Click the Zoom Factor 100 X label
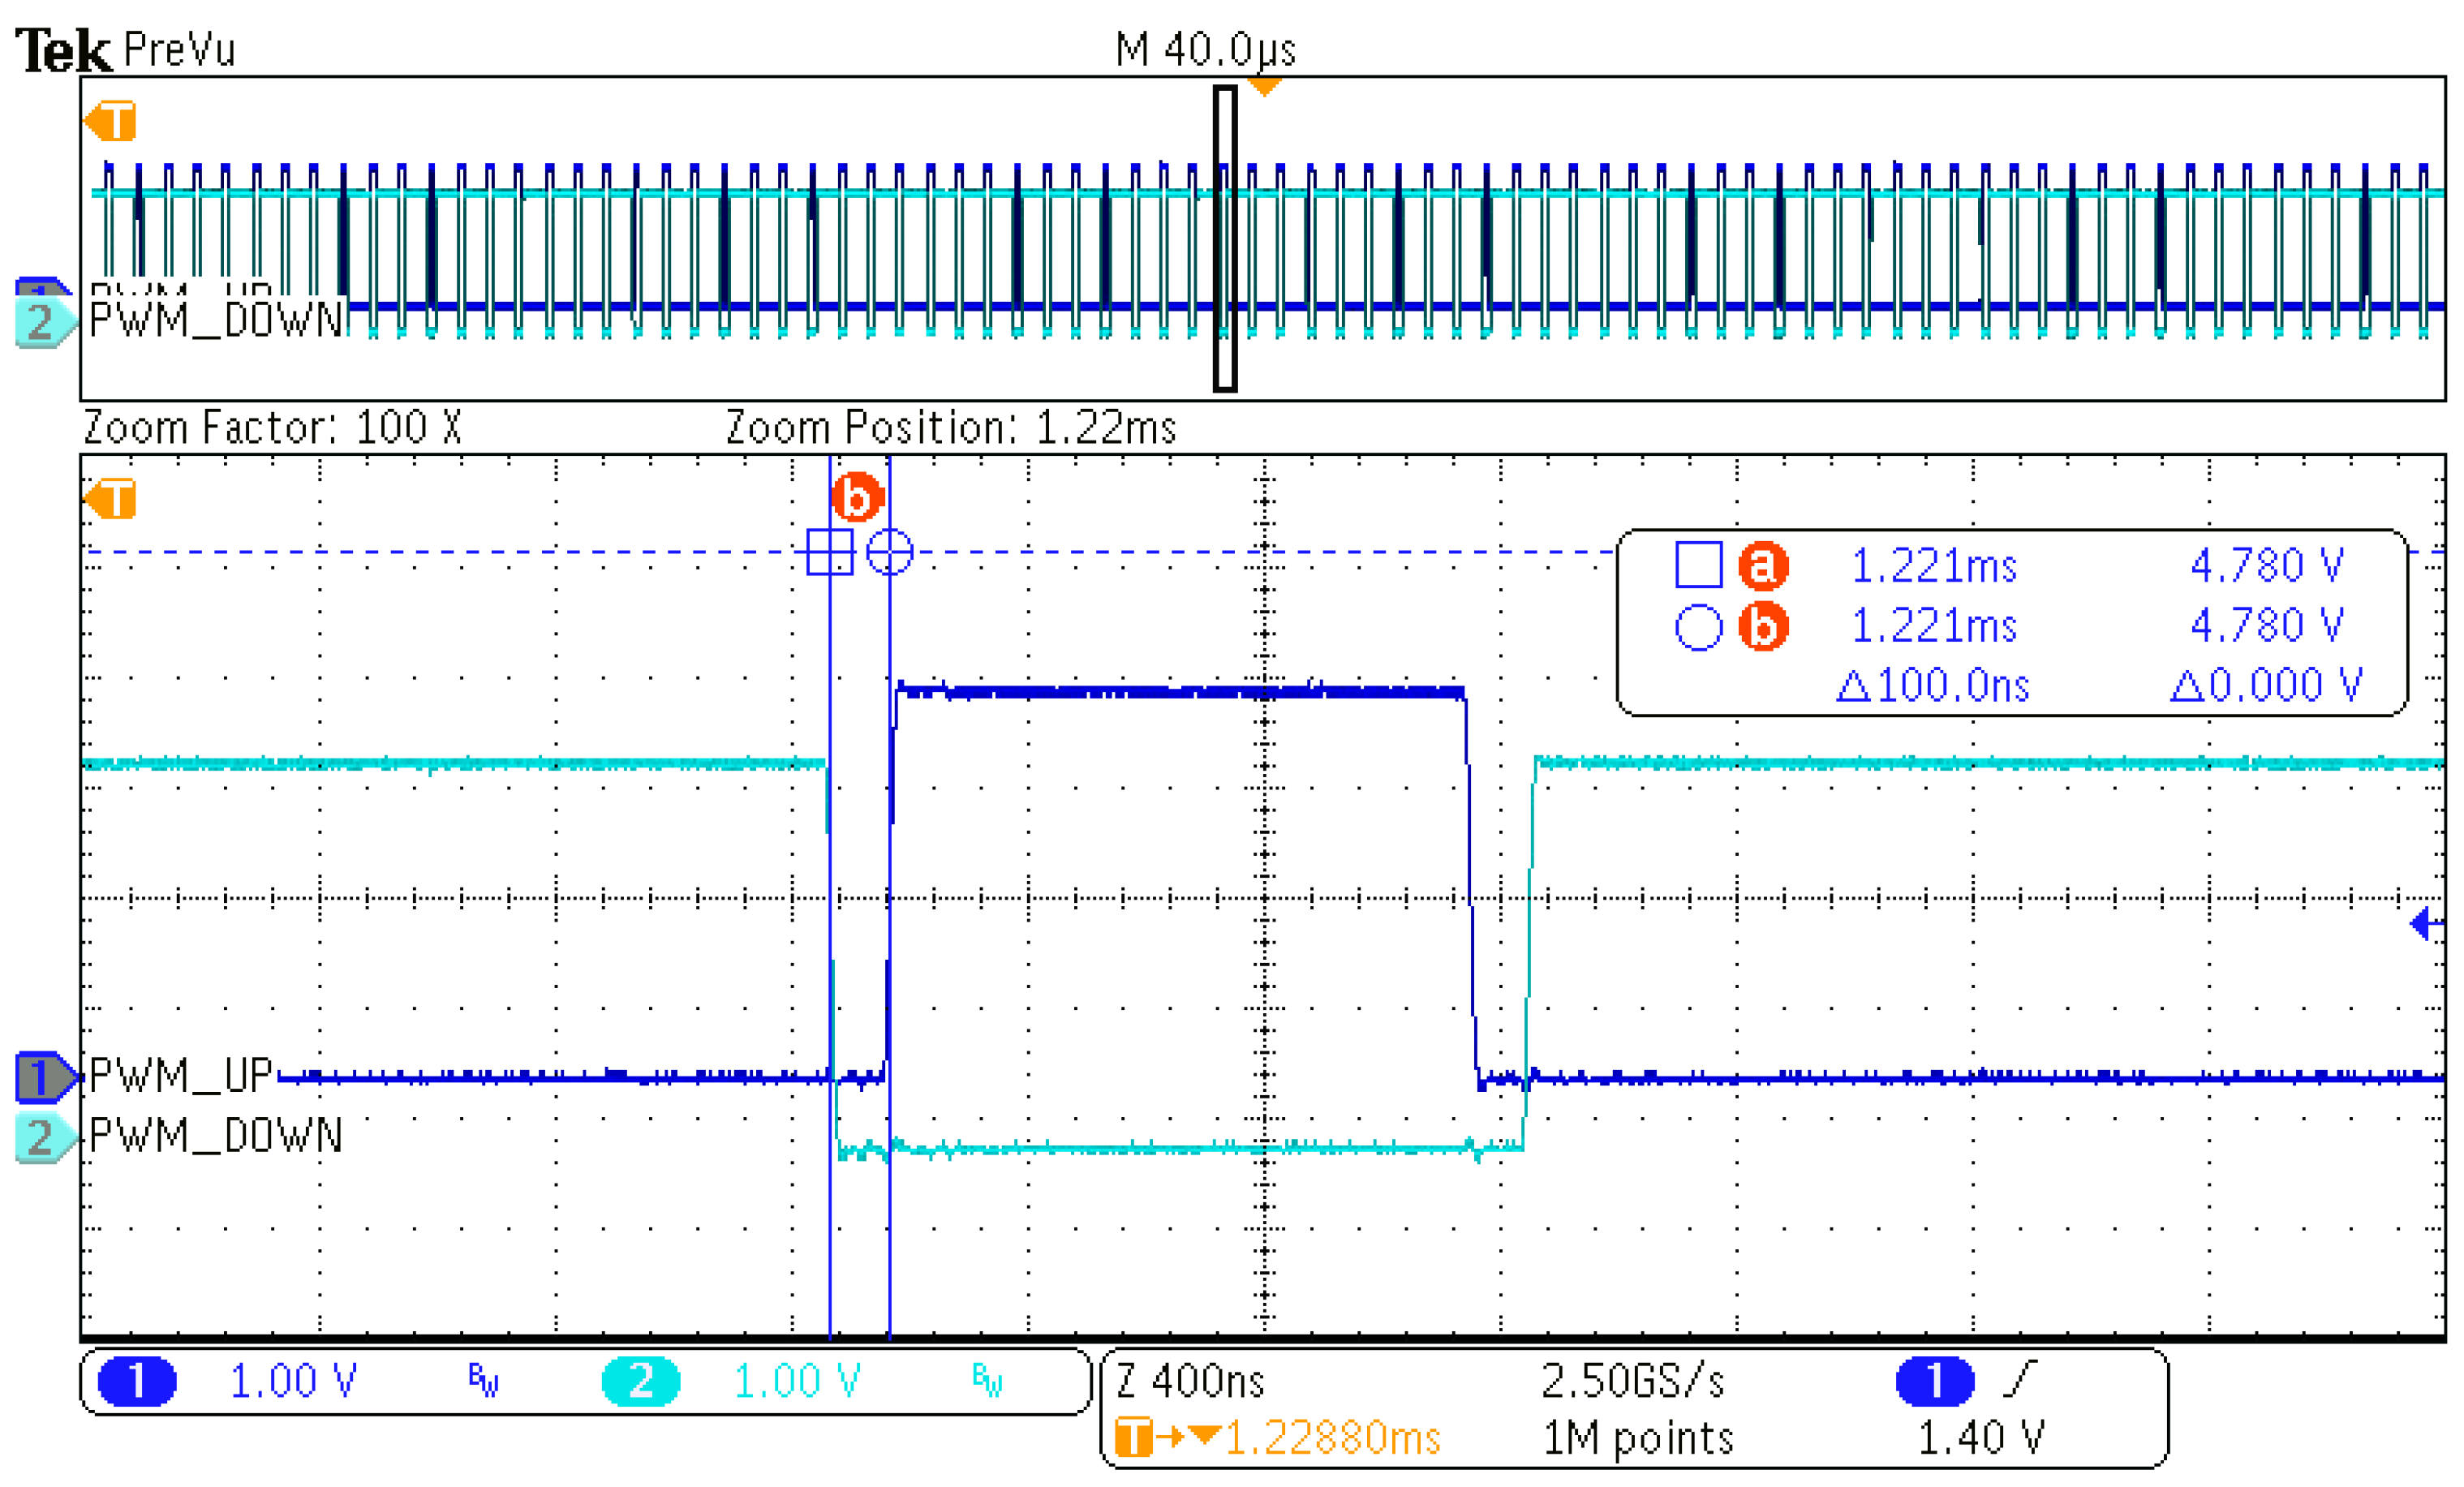 coord(272,428)
